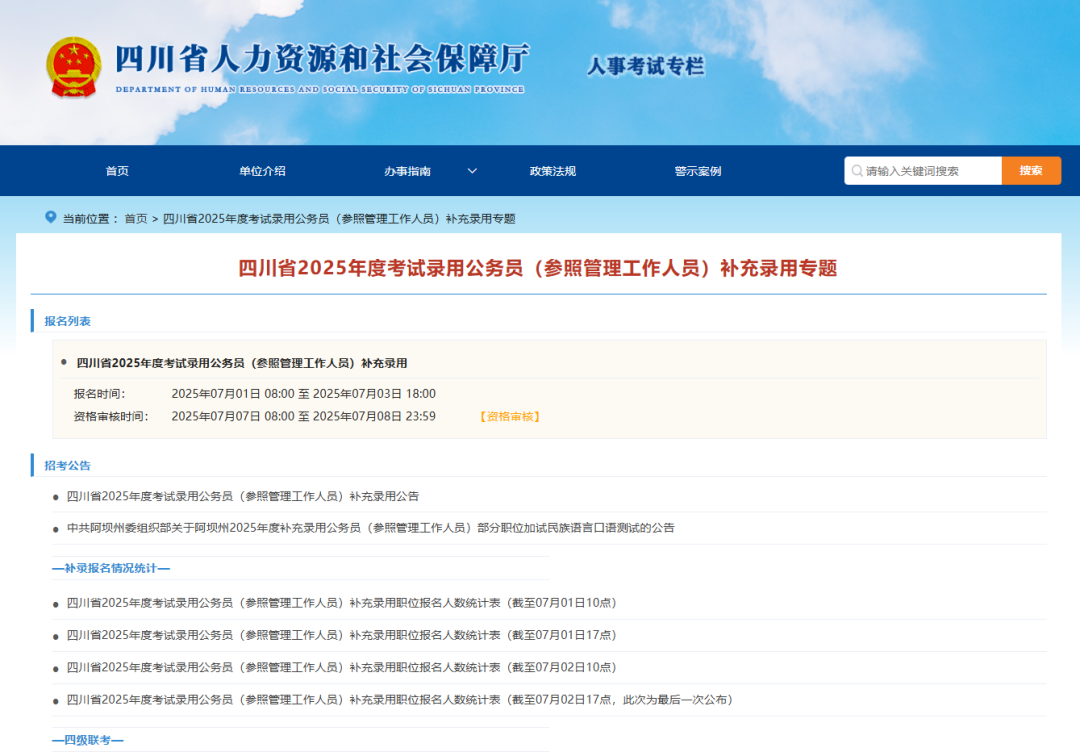Viewport: 1080px width, 752px height.
Task: Open the 政策法规 navigation item
Action: point(553,171)
